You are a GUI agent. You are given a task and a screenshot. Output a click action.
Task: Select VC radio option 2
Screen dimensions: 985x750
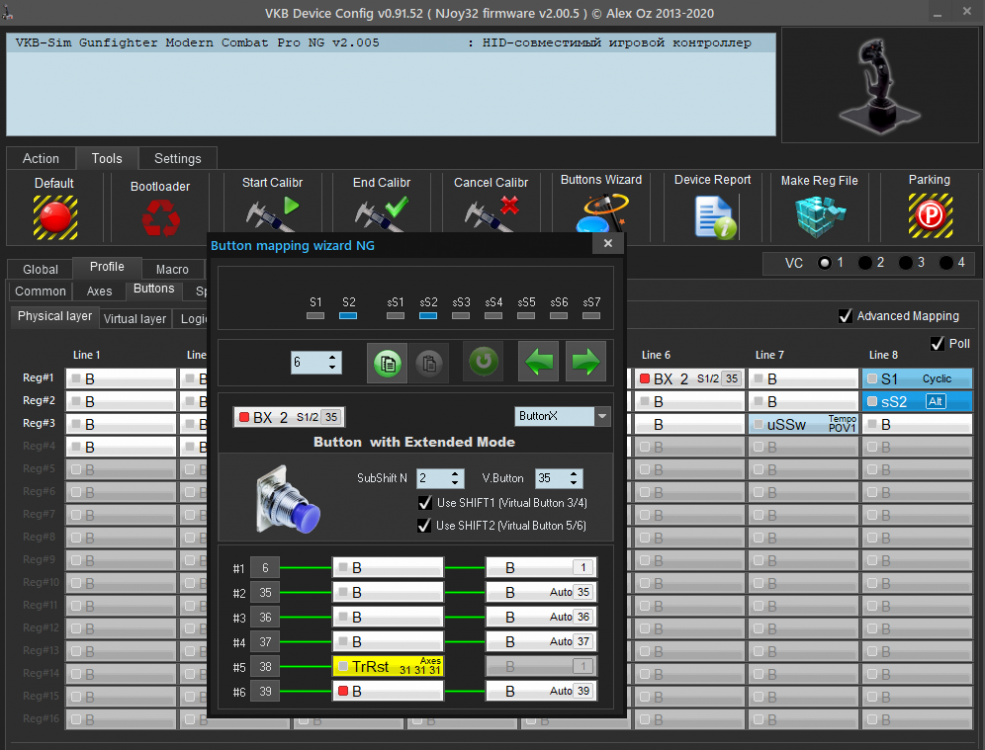865,263
